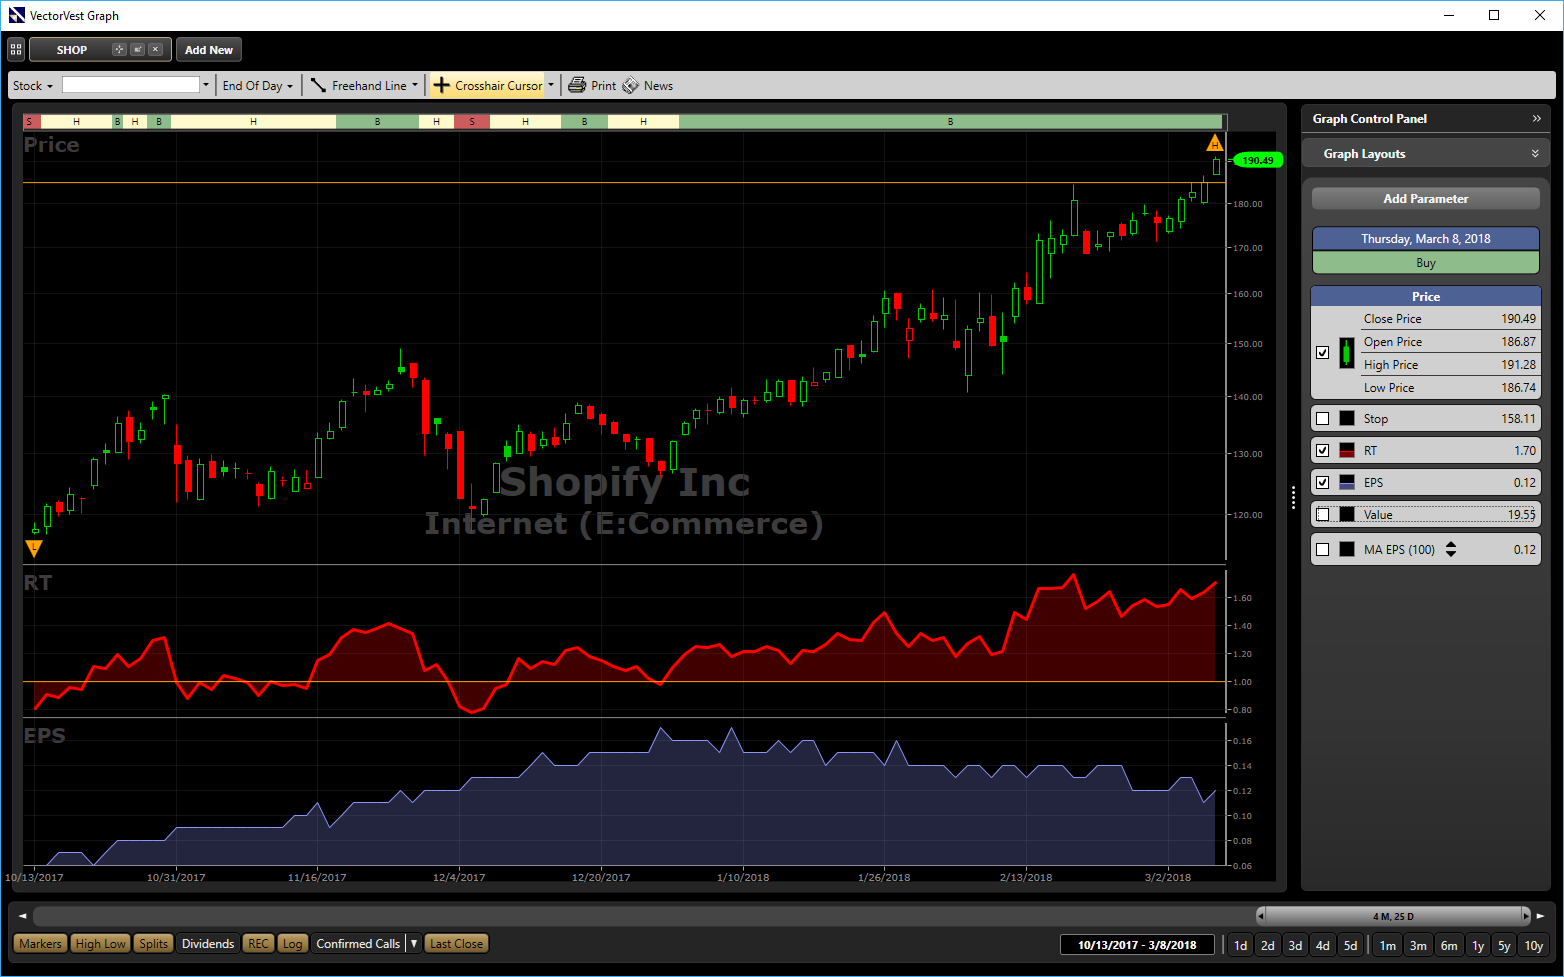This screenshot has width=1564, height=977.
Task: Enable the Value parameter checkbox
Action: 1323,515
